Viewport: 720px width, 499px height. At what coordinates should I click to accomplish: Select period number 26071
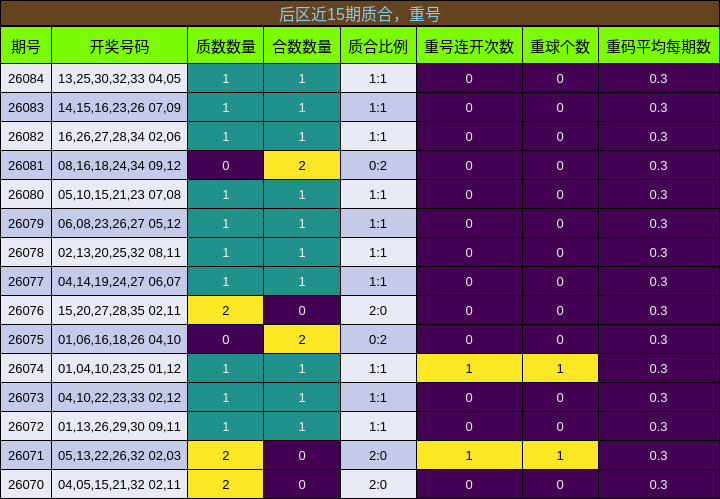[x=26, y=455]
